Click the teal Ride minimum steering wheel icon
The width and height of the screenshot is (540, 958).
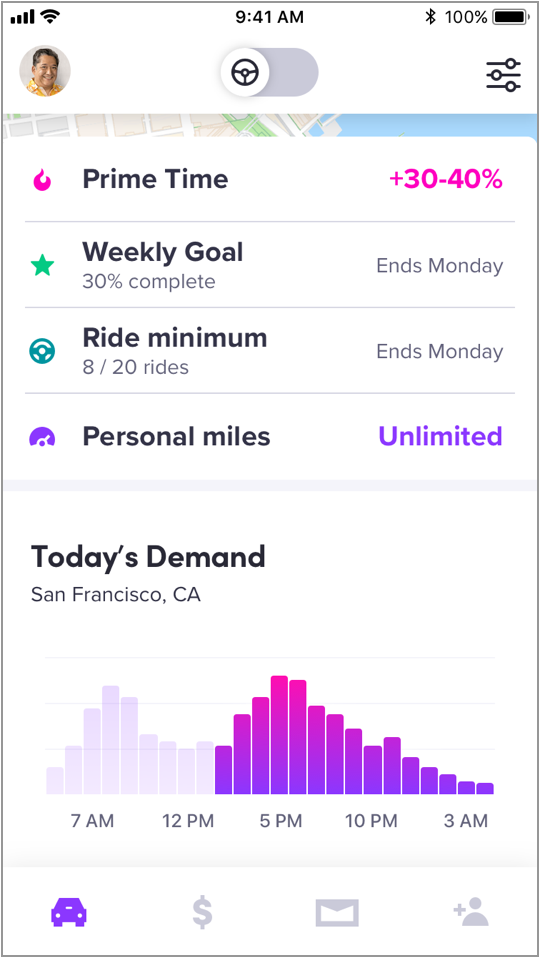point(43,351)
